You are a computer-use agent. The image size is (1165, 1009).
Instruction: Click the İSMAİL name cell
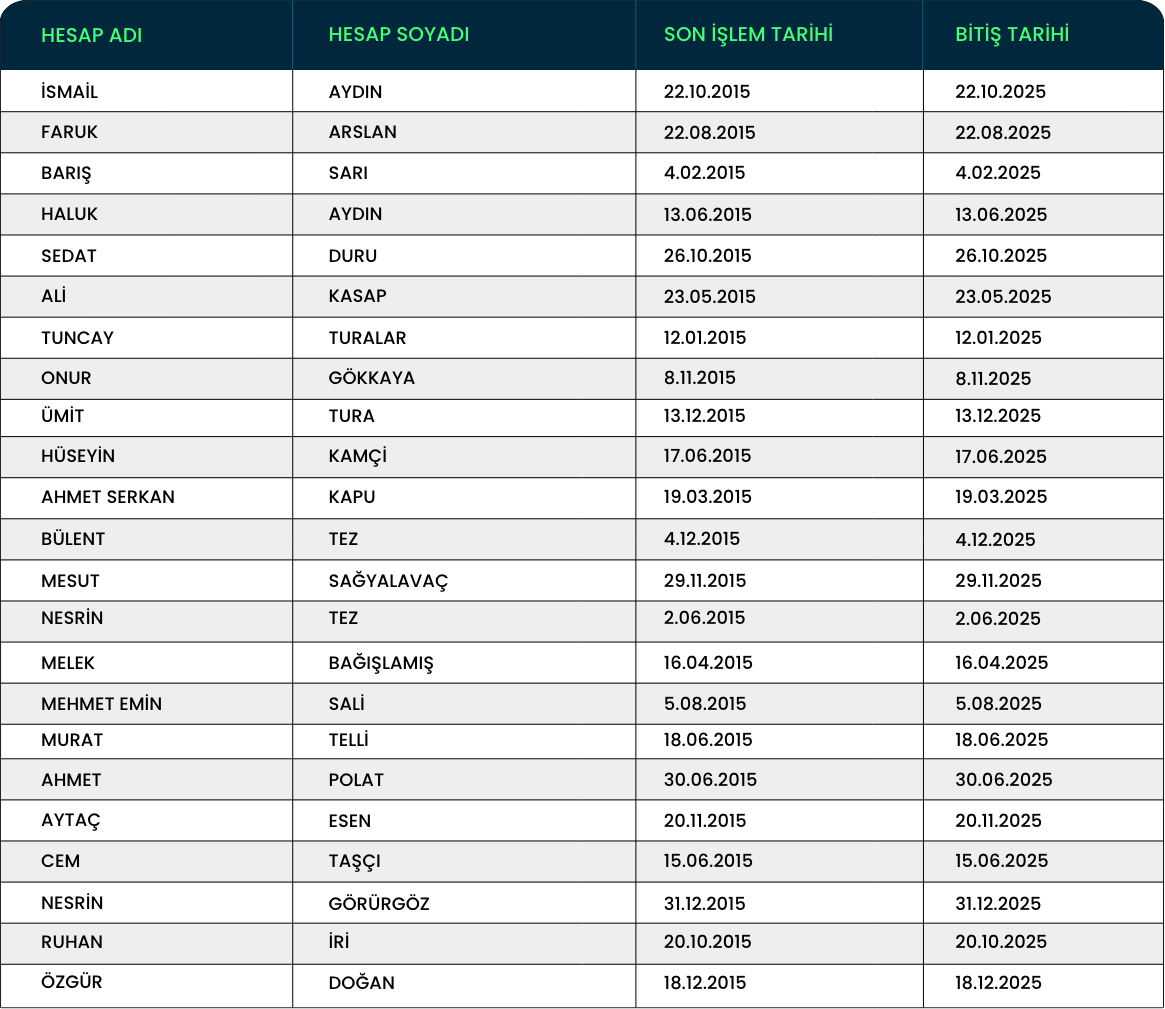click(70, 92)
